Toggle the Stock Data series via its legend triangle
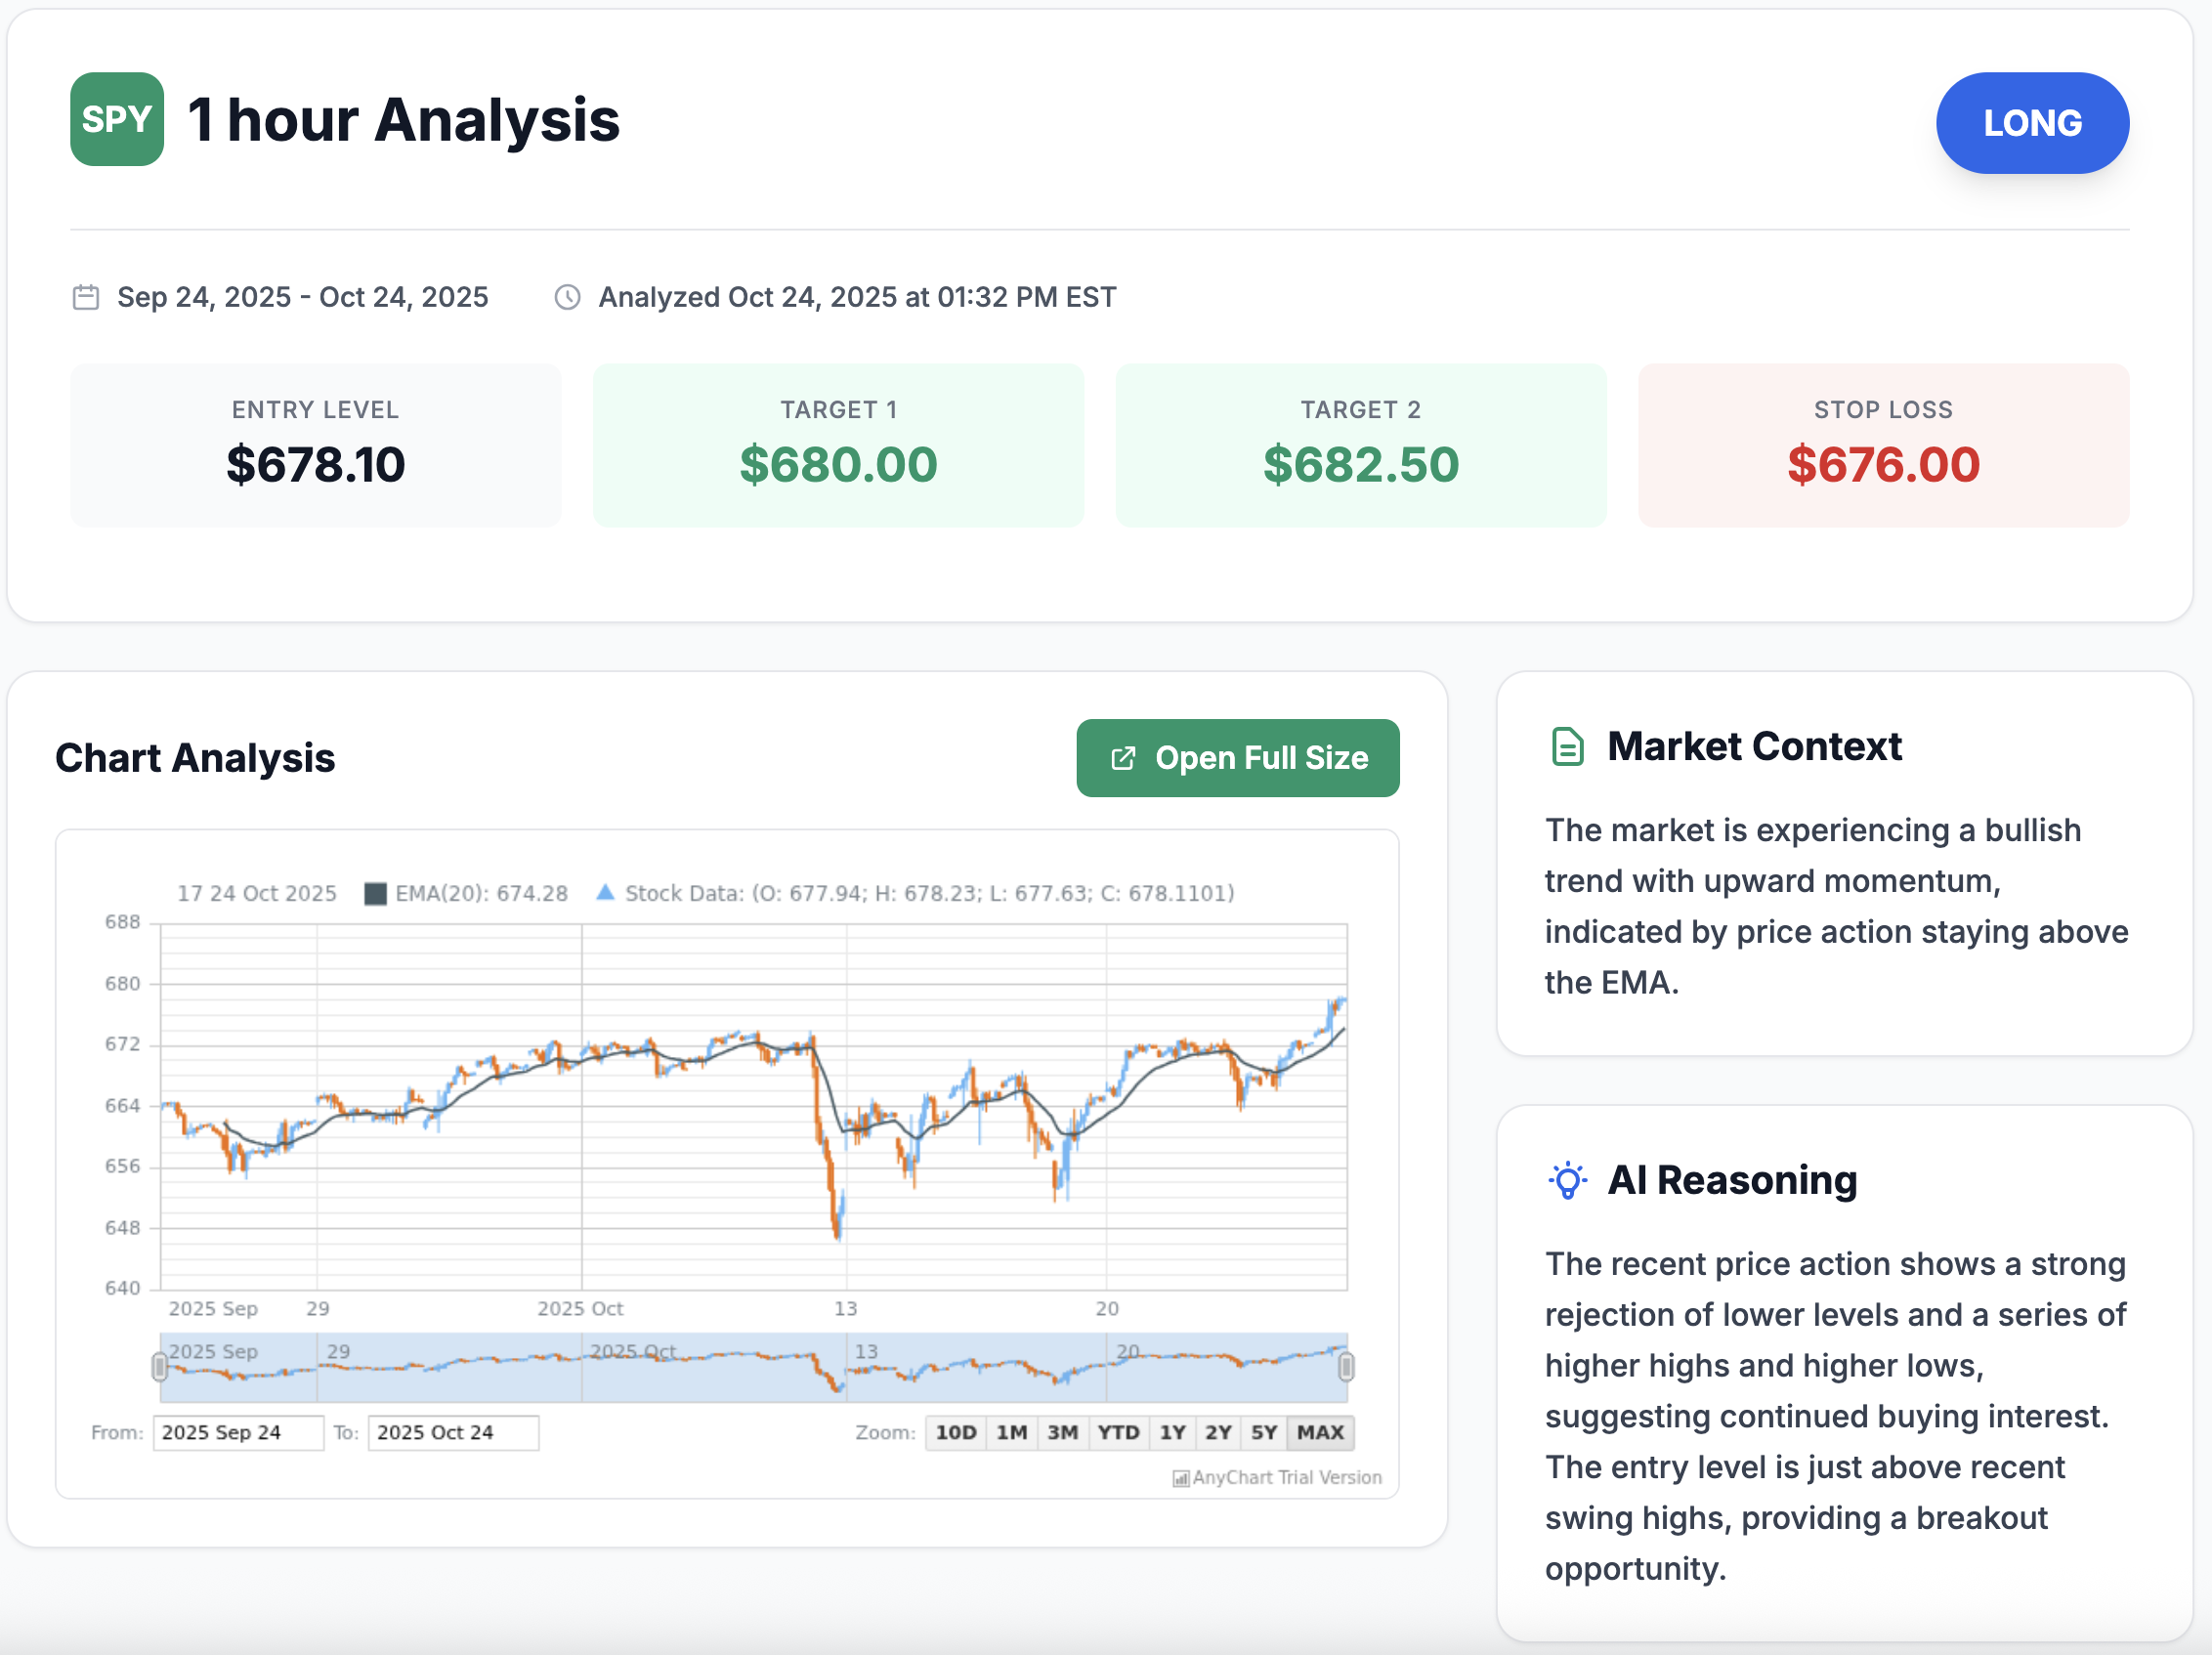This screenshot has width=2212, height=1655. (x=606, y=892)
